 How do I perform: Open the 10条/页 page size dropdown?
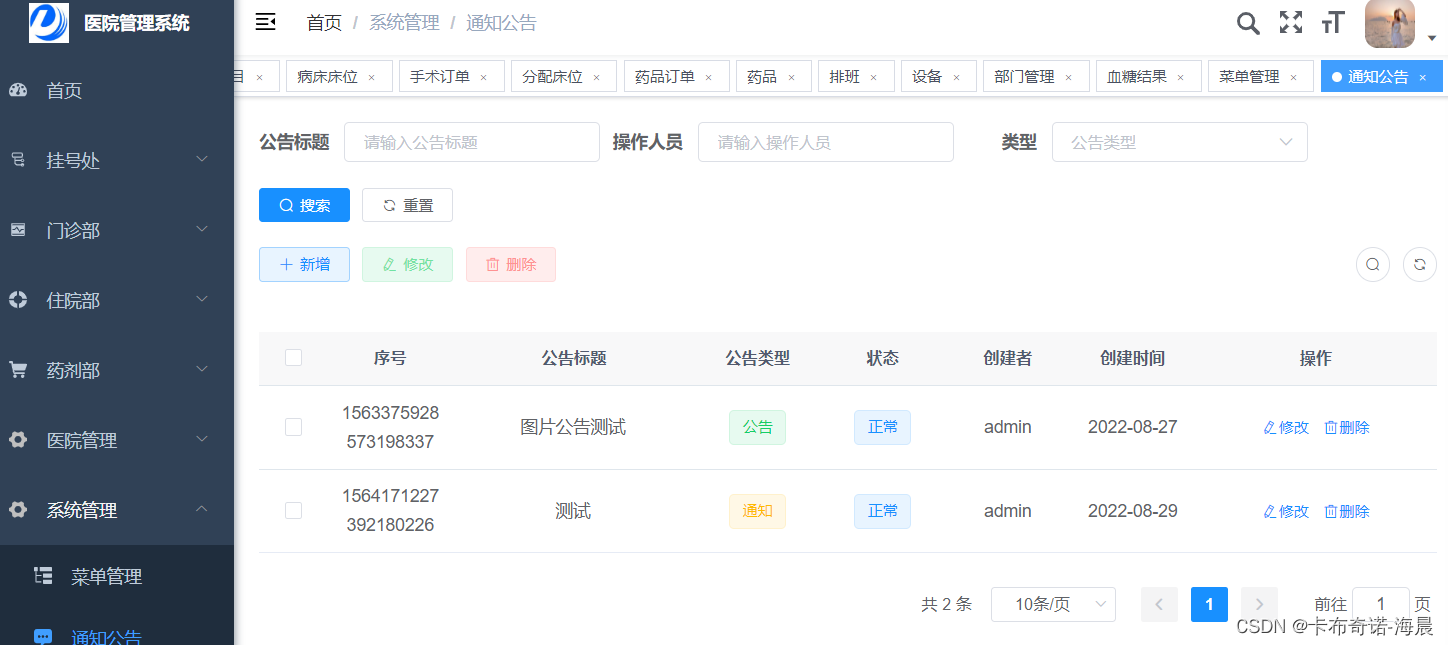click(1053, 604)
